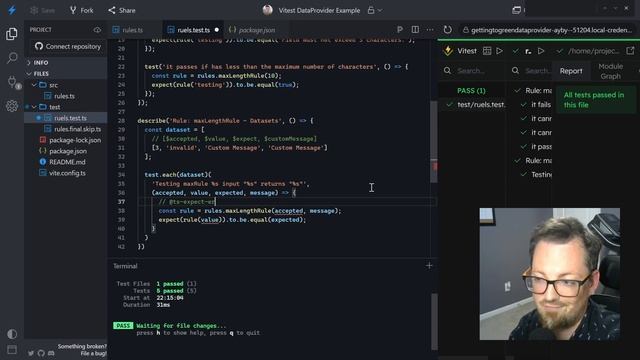
Task: Run current file tests play icon
Action: 541,51
